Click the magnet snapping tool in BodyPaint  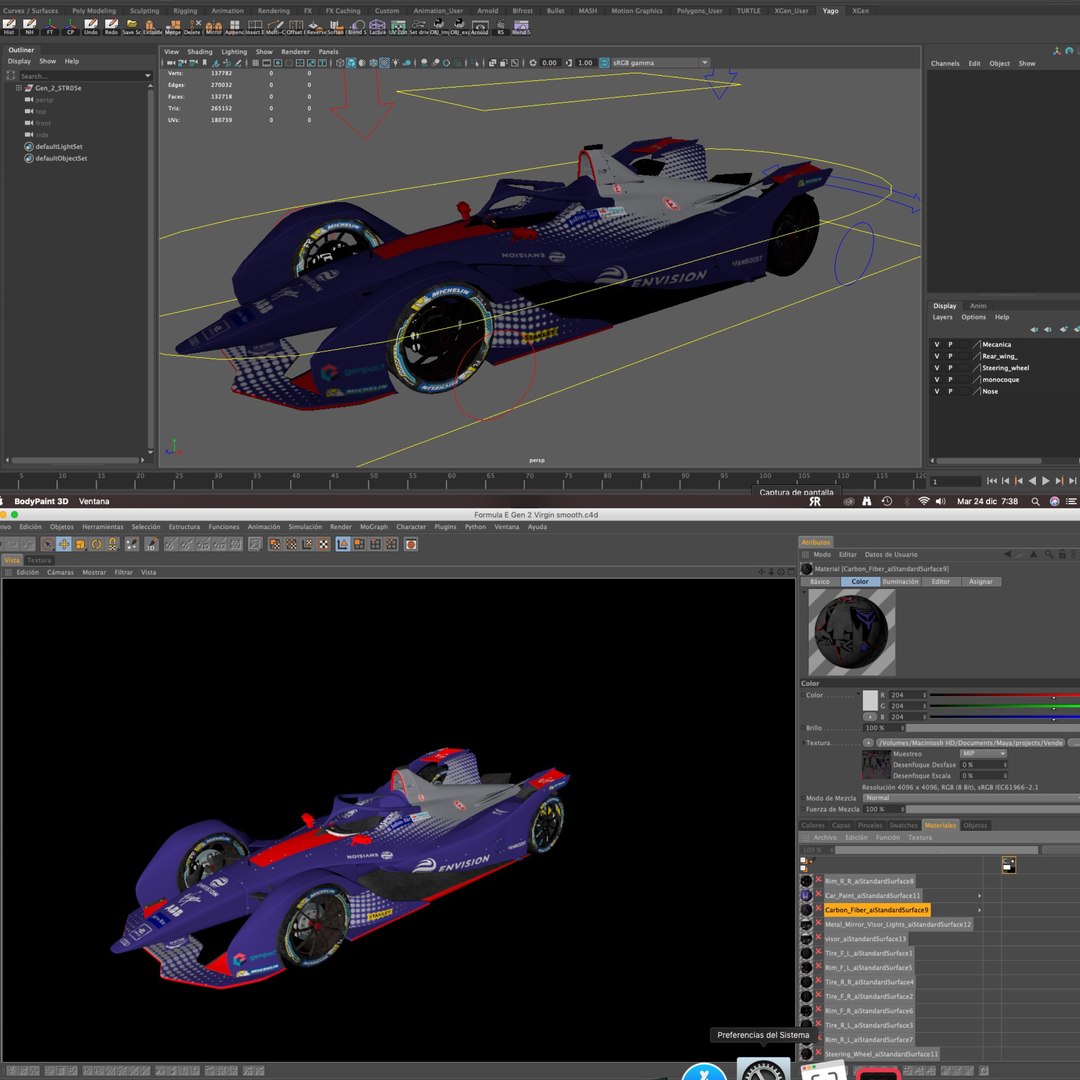coord(113,544)
